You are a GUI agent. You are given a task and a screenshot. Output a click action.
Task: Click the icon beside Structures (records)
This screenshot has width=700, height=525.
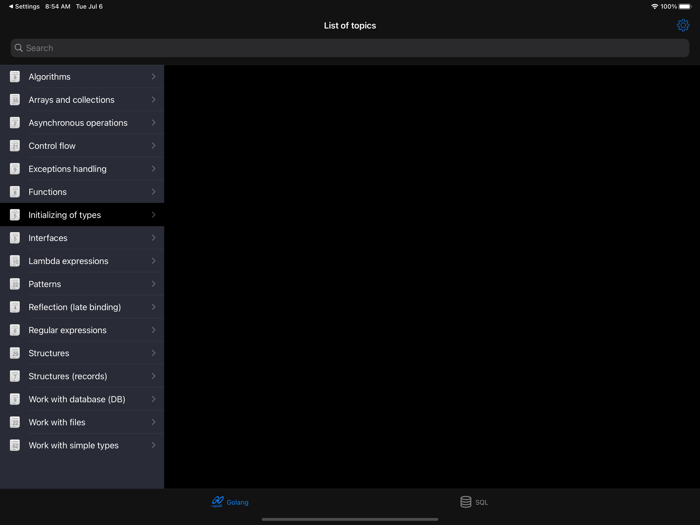(x=15, y=376)
